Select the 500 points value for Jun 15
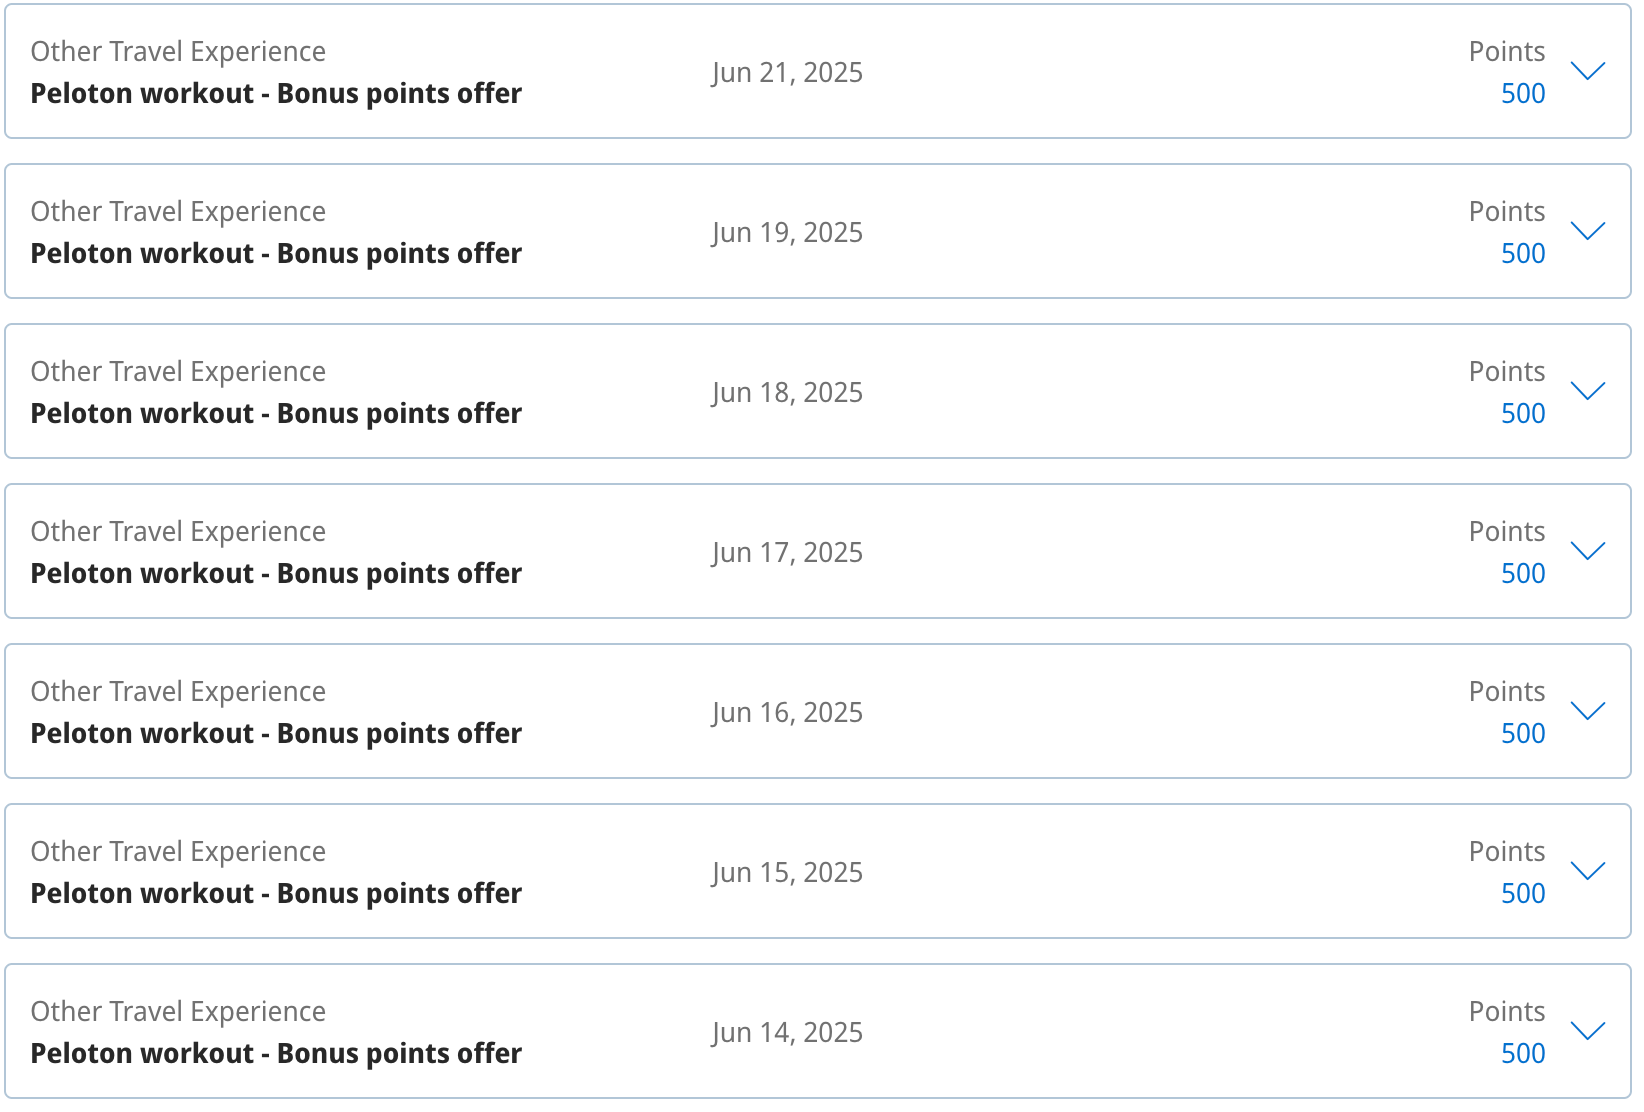Viewport: 1644px width, 1112px height. point(1523,893)
